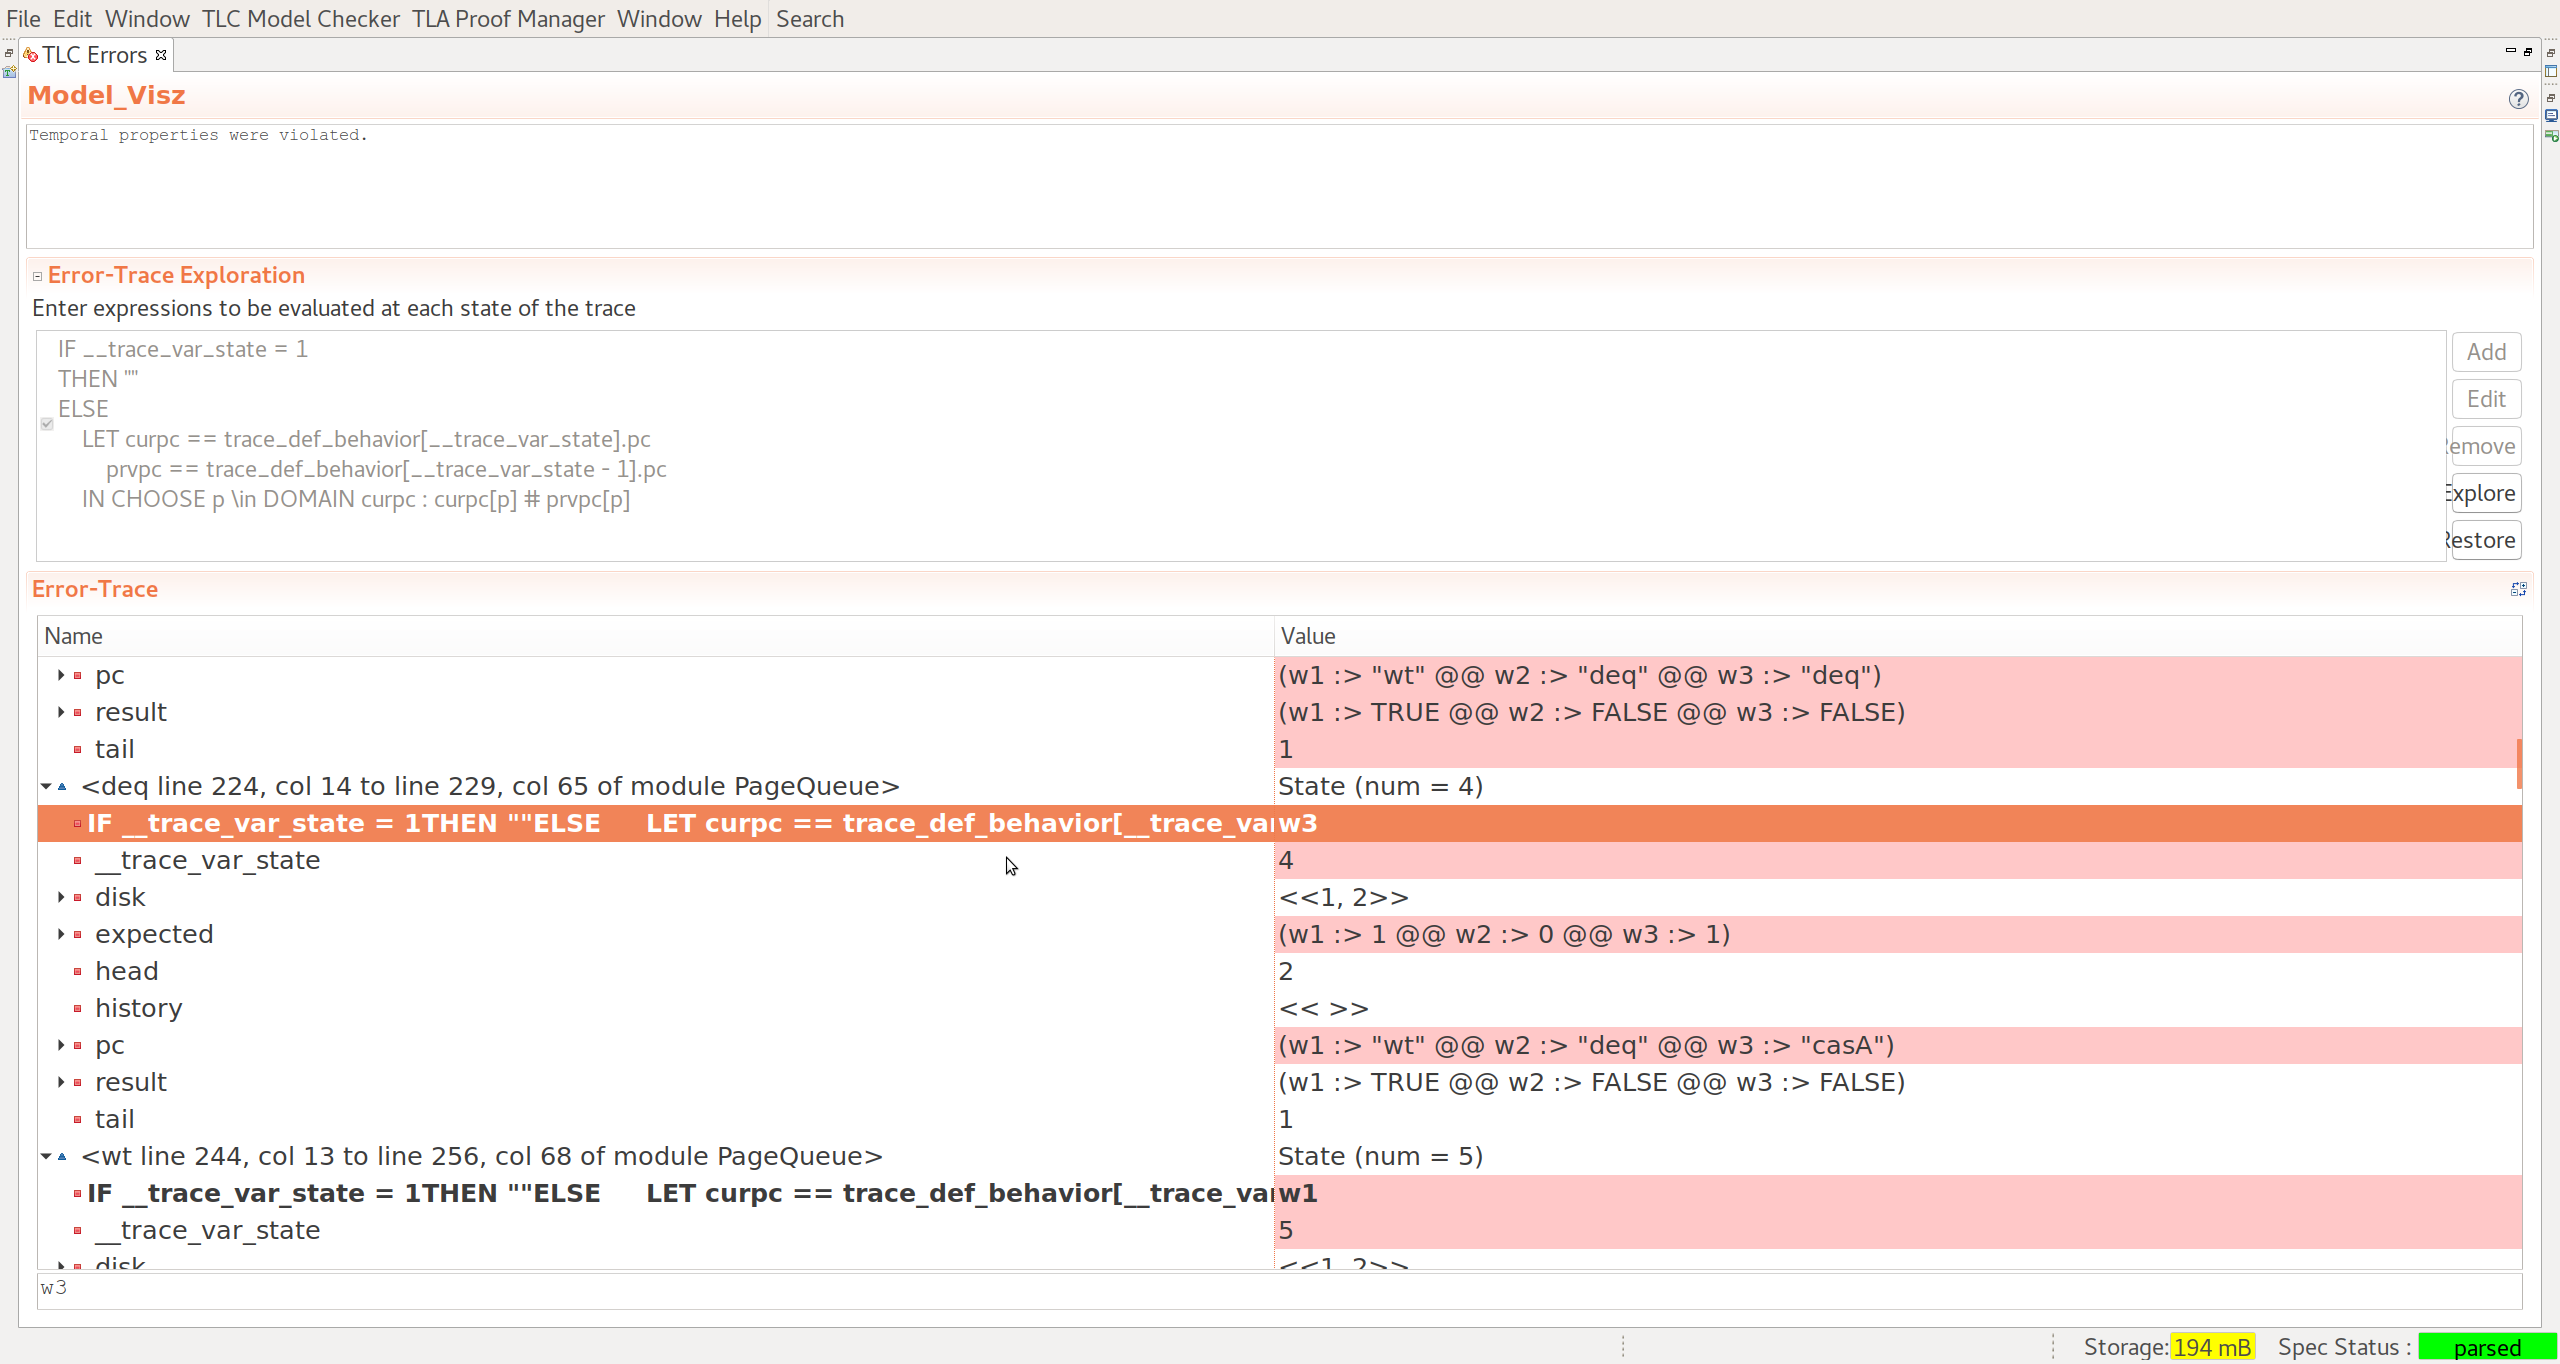2560x1364 pixels.
Task: Open the TLC Model Checker menu
Action: tap(299, 18)
